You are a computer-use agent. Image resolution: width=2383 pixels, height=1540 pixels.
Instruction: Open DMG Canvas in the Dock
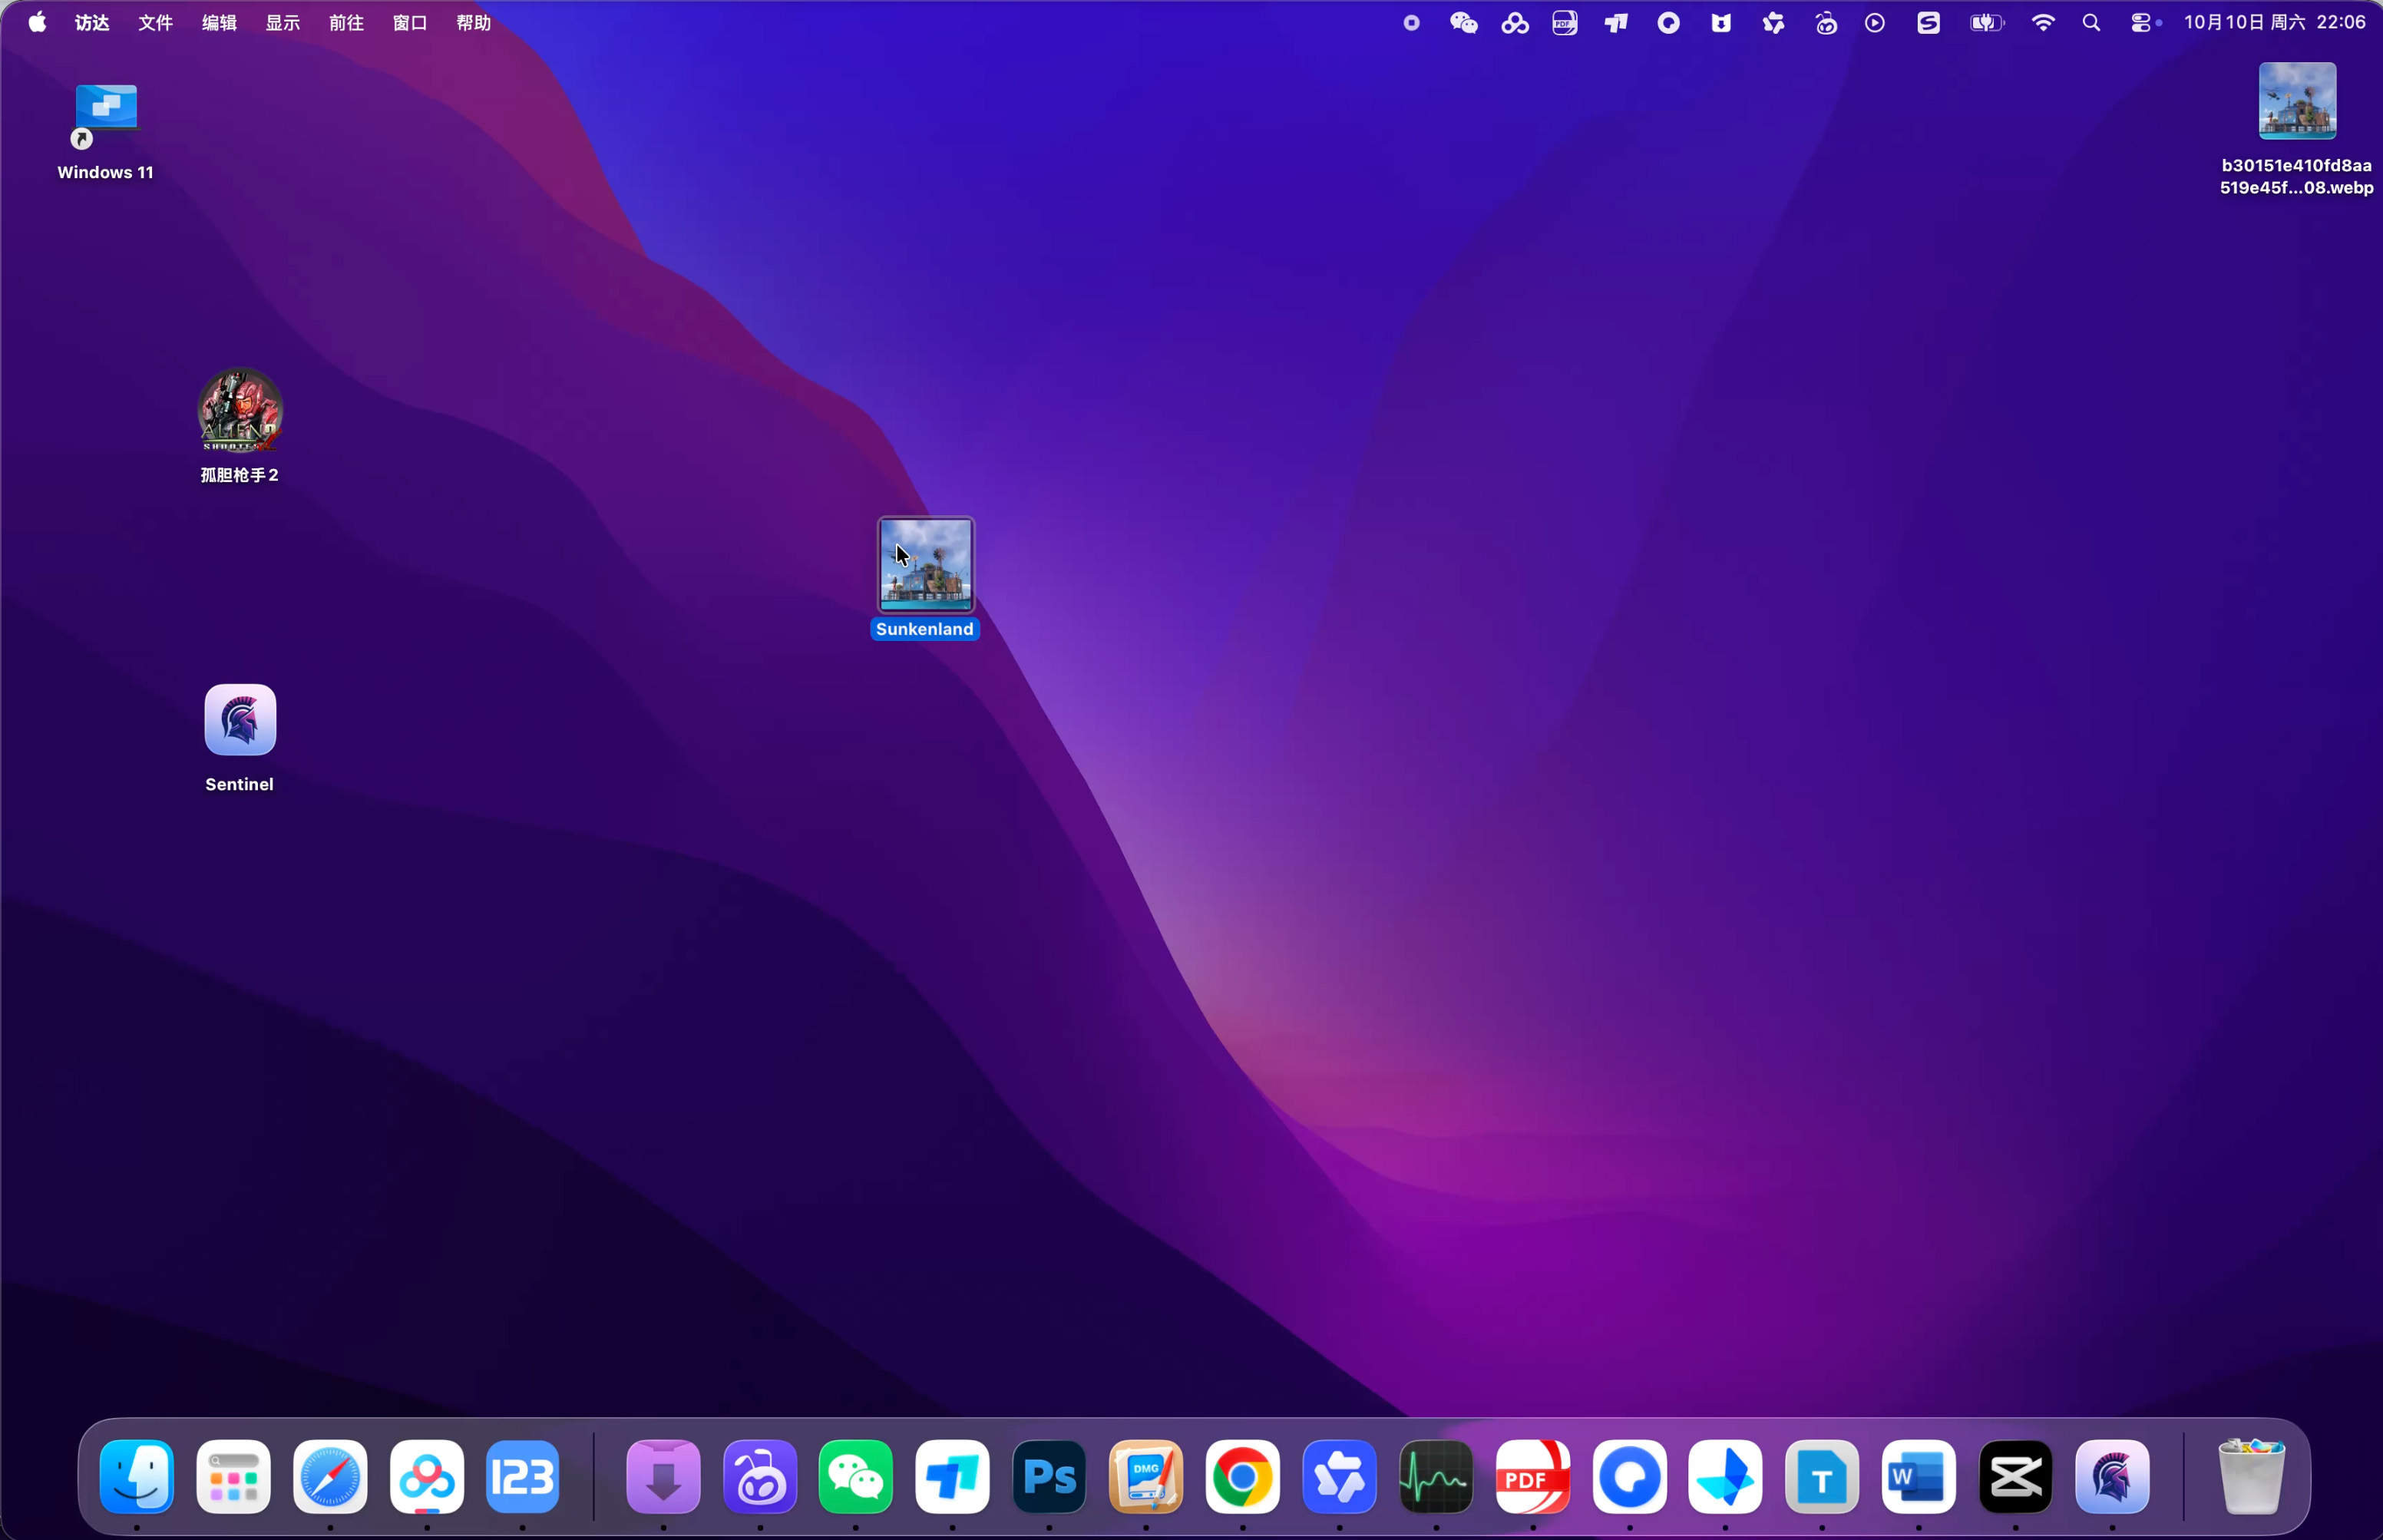tap(1146, 1477)
